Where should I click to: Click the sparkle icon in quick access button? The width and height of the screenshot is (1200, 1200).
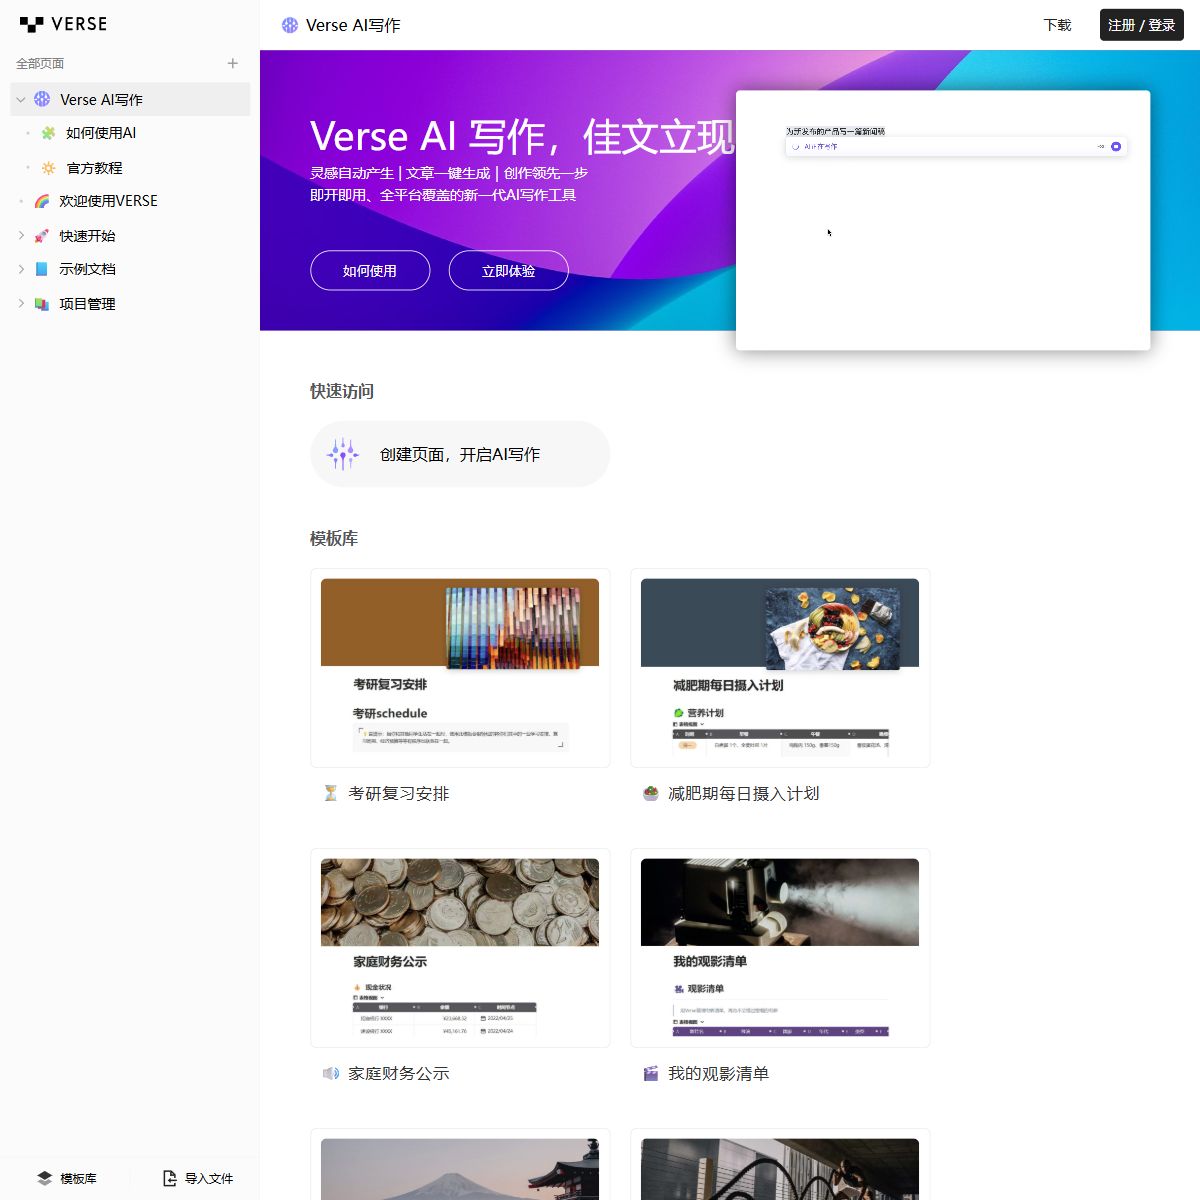click(x=343, y=454)
